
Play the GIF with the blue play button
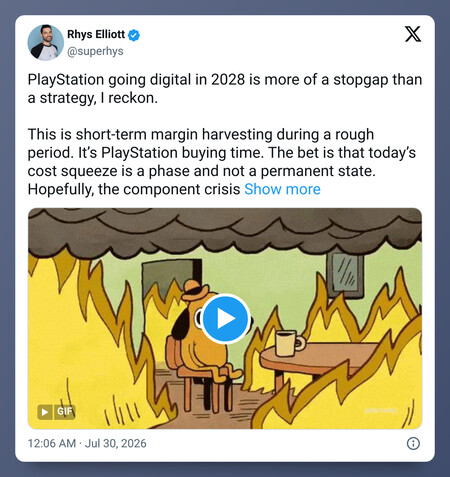click(x=226, y=319)
